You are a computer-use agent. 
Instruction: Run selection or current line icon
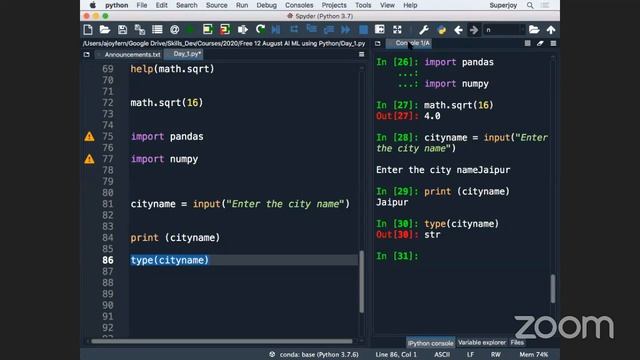242,30
